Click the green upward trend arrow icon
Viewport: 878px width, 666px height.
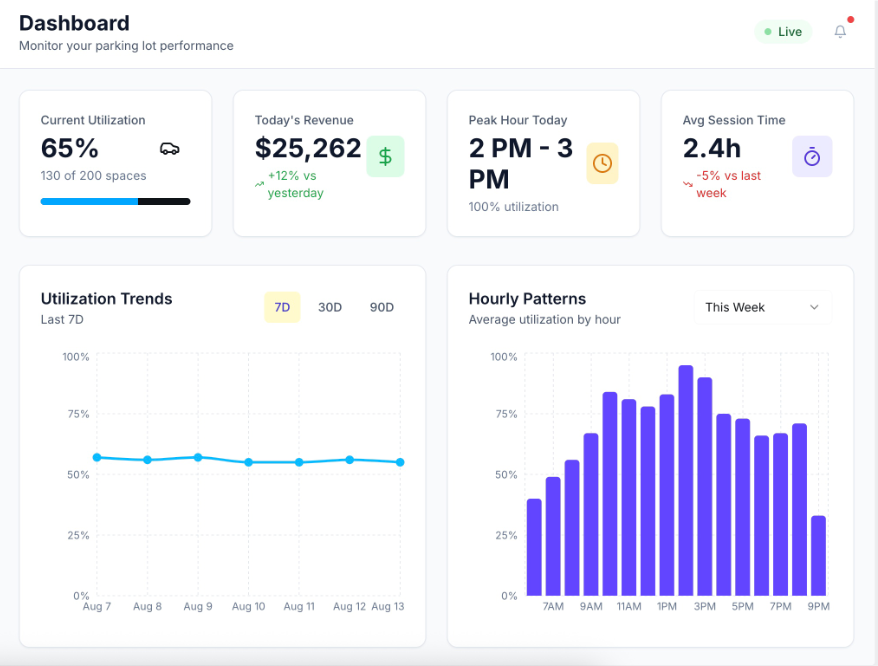(x=259, y=184)
